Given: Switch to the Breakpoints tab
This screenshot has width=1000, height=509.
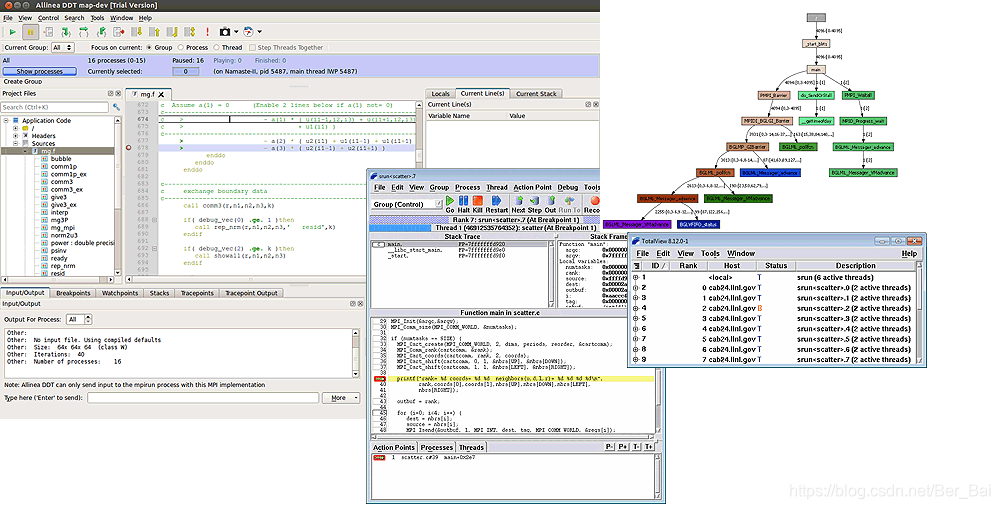Looking at the screenshot, I should 73,293.
